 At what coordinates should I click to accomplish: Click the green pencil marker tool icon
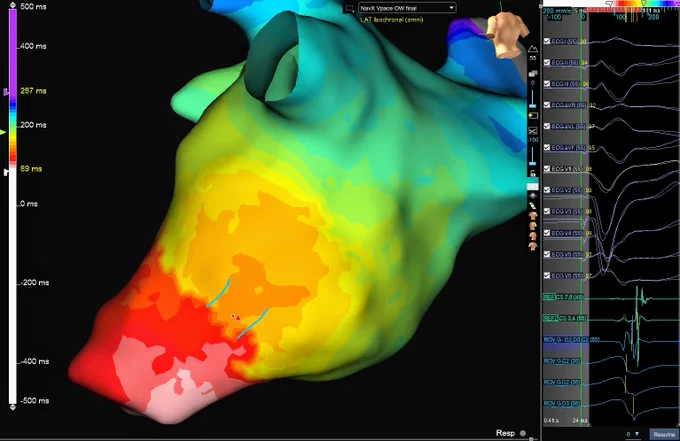533,206
